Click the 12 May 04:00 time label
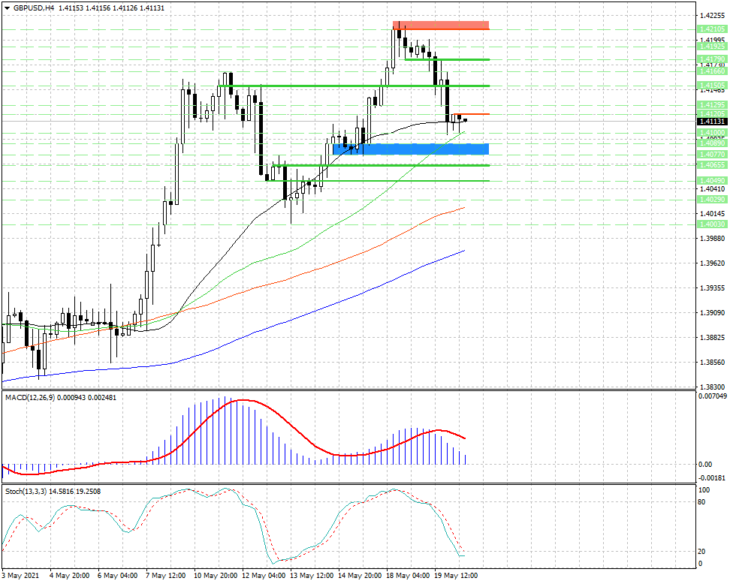Image resolution: width=730 pixels, height=584 pixels. pos(265,575)
